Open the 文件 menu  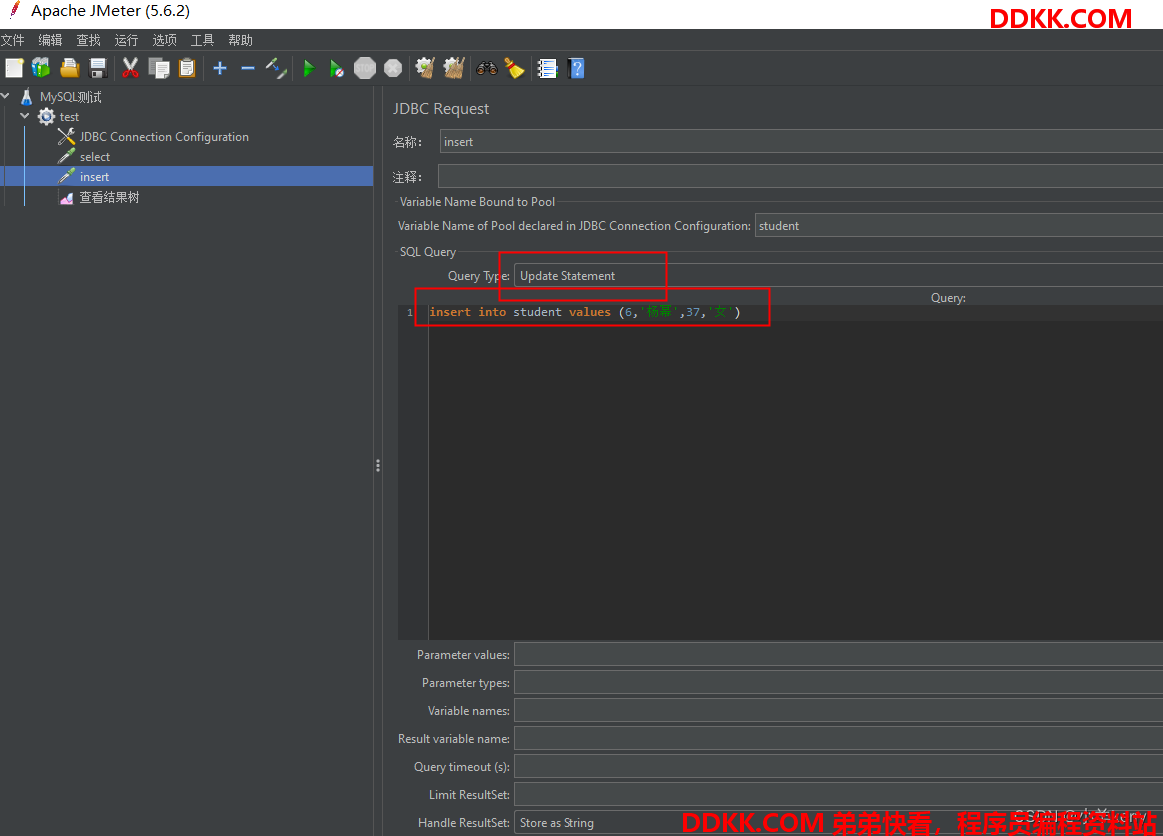coord(13,40)
